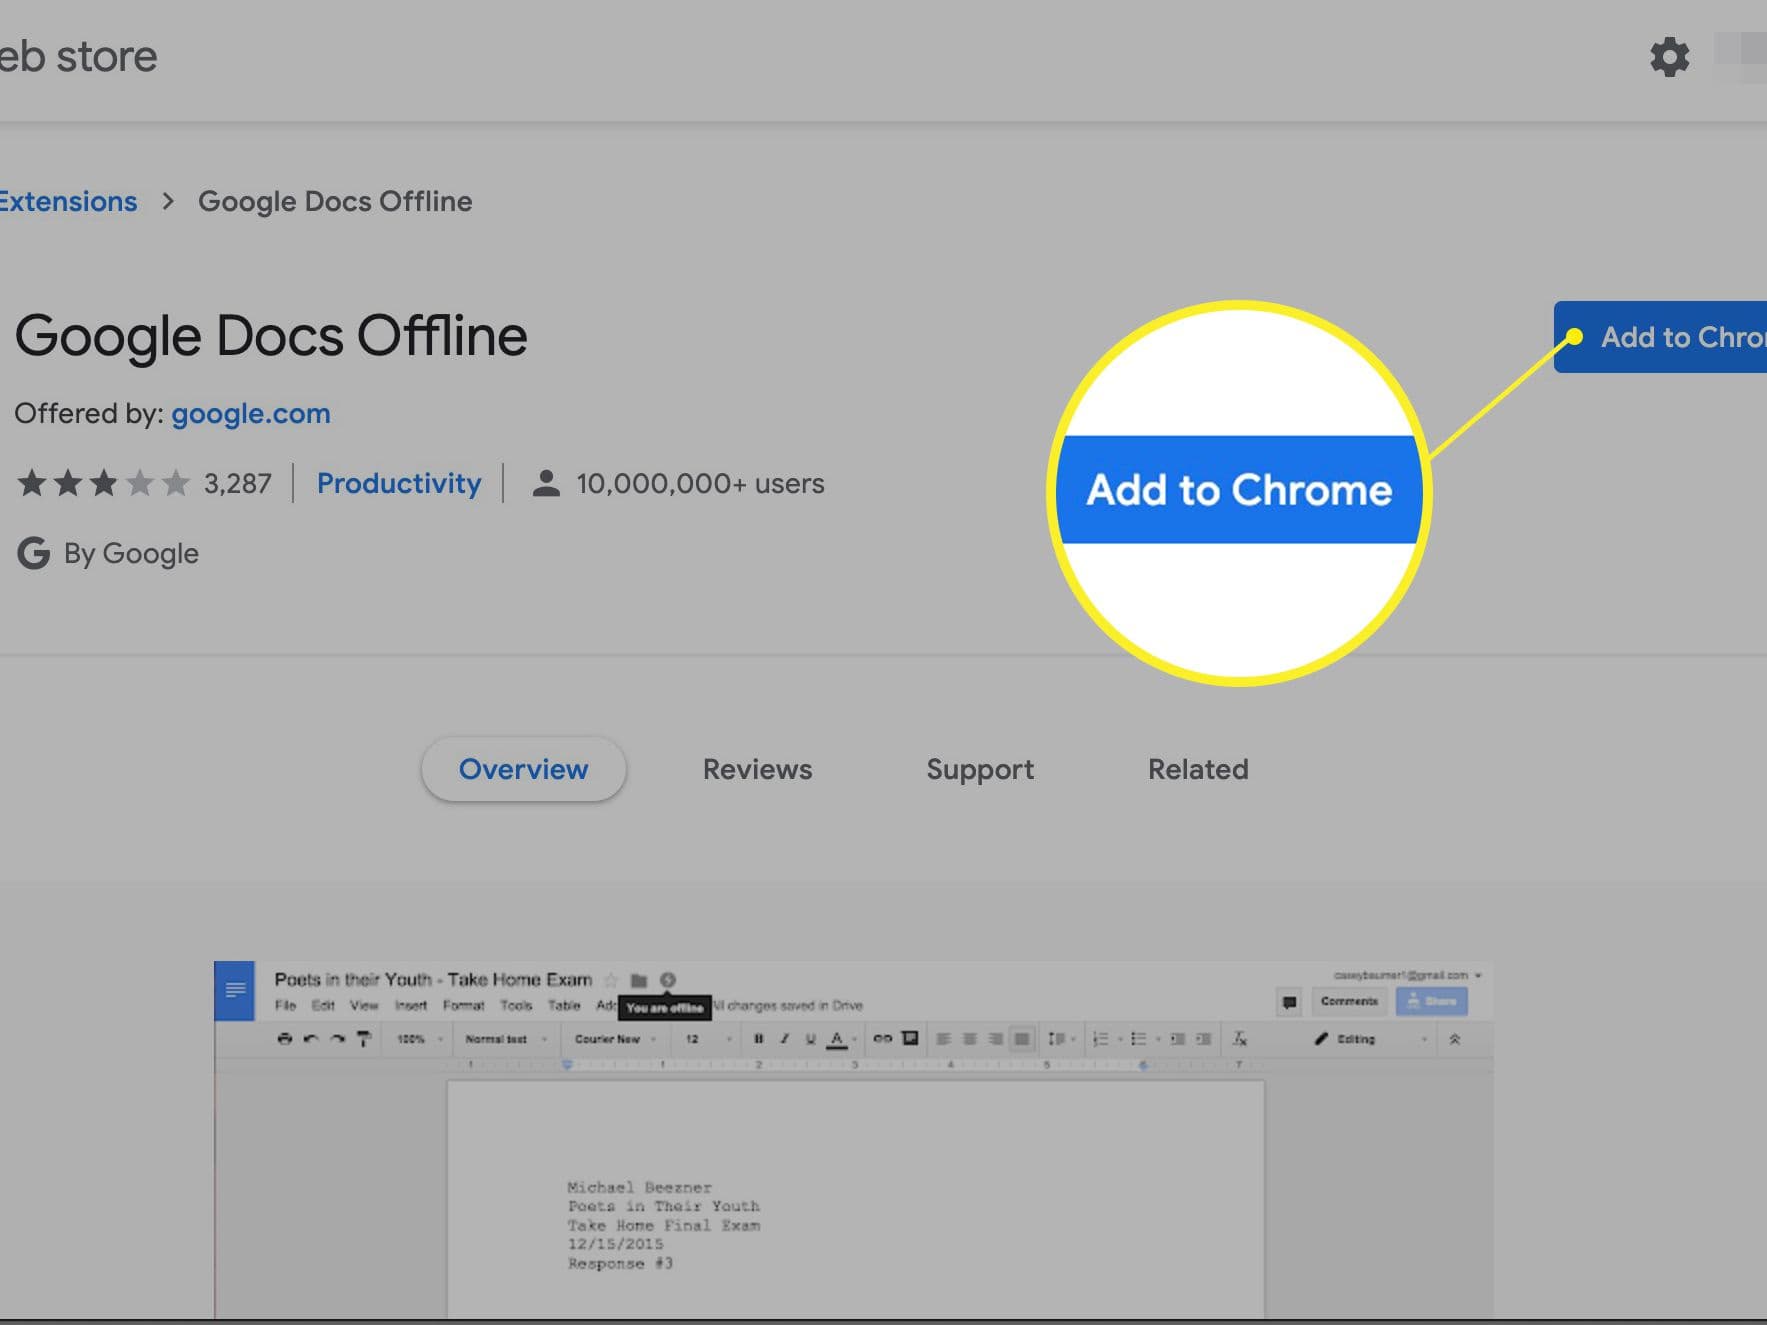Click the five-star rating icons

coord(103,484)
